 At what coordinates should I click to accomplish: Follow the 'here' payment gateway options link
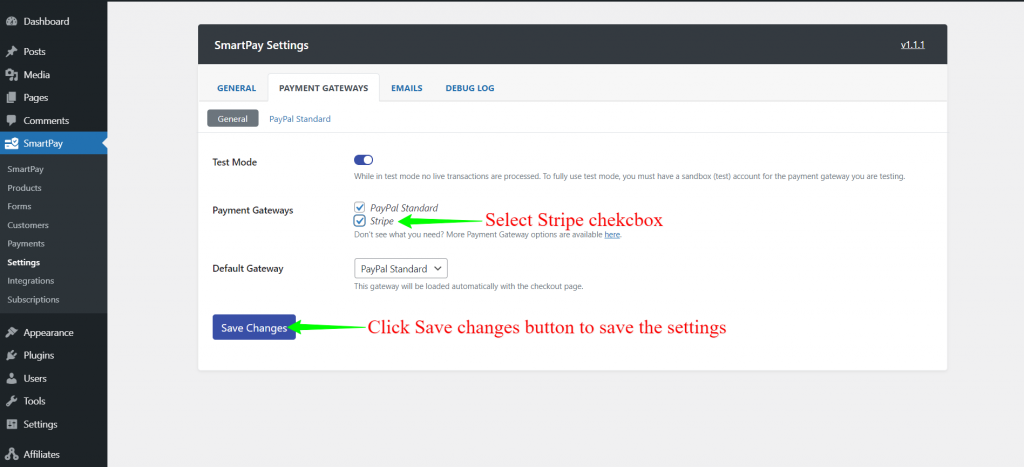click(612, 234)
